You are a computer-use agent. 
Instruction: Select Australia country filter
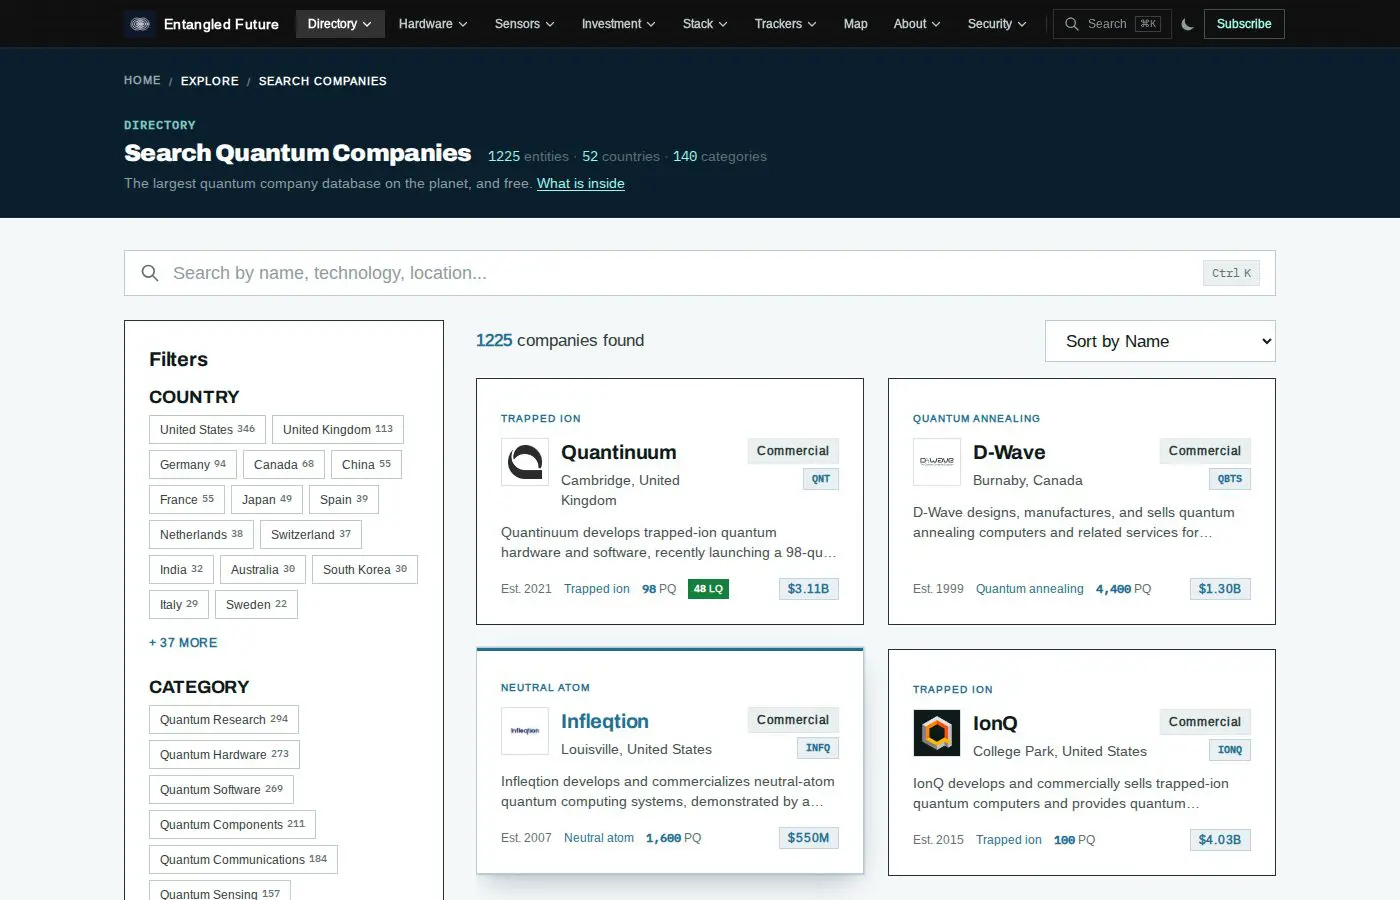263,570
